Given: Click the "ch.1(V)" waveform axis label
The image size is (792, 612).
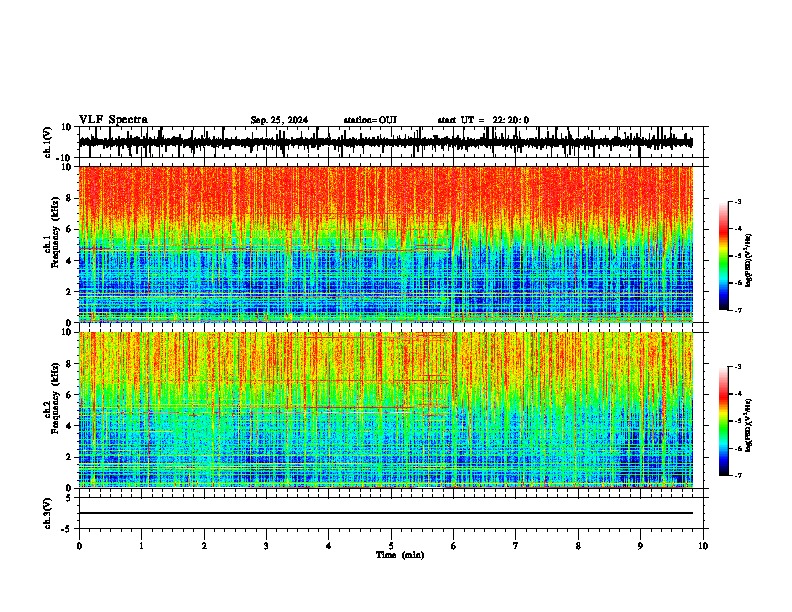Looking at the screenshot, I should [48, 142].
